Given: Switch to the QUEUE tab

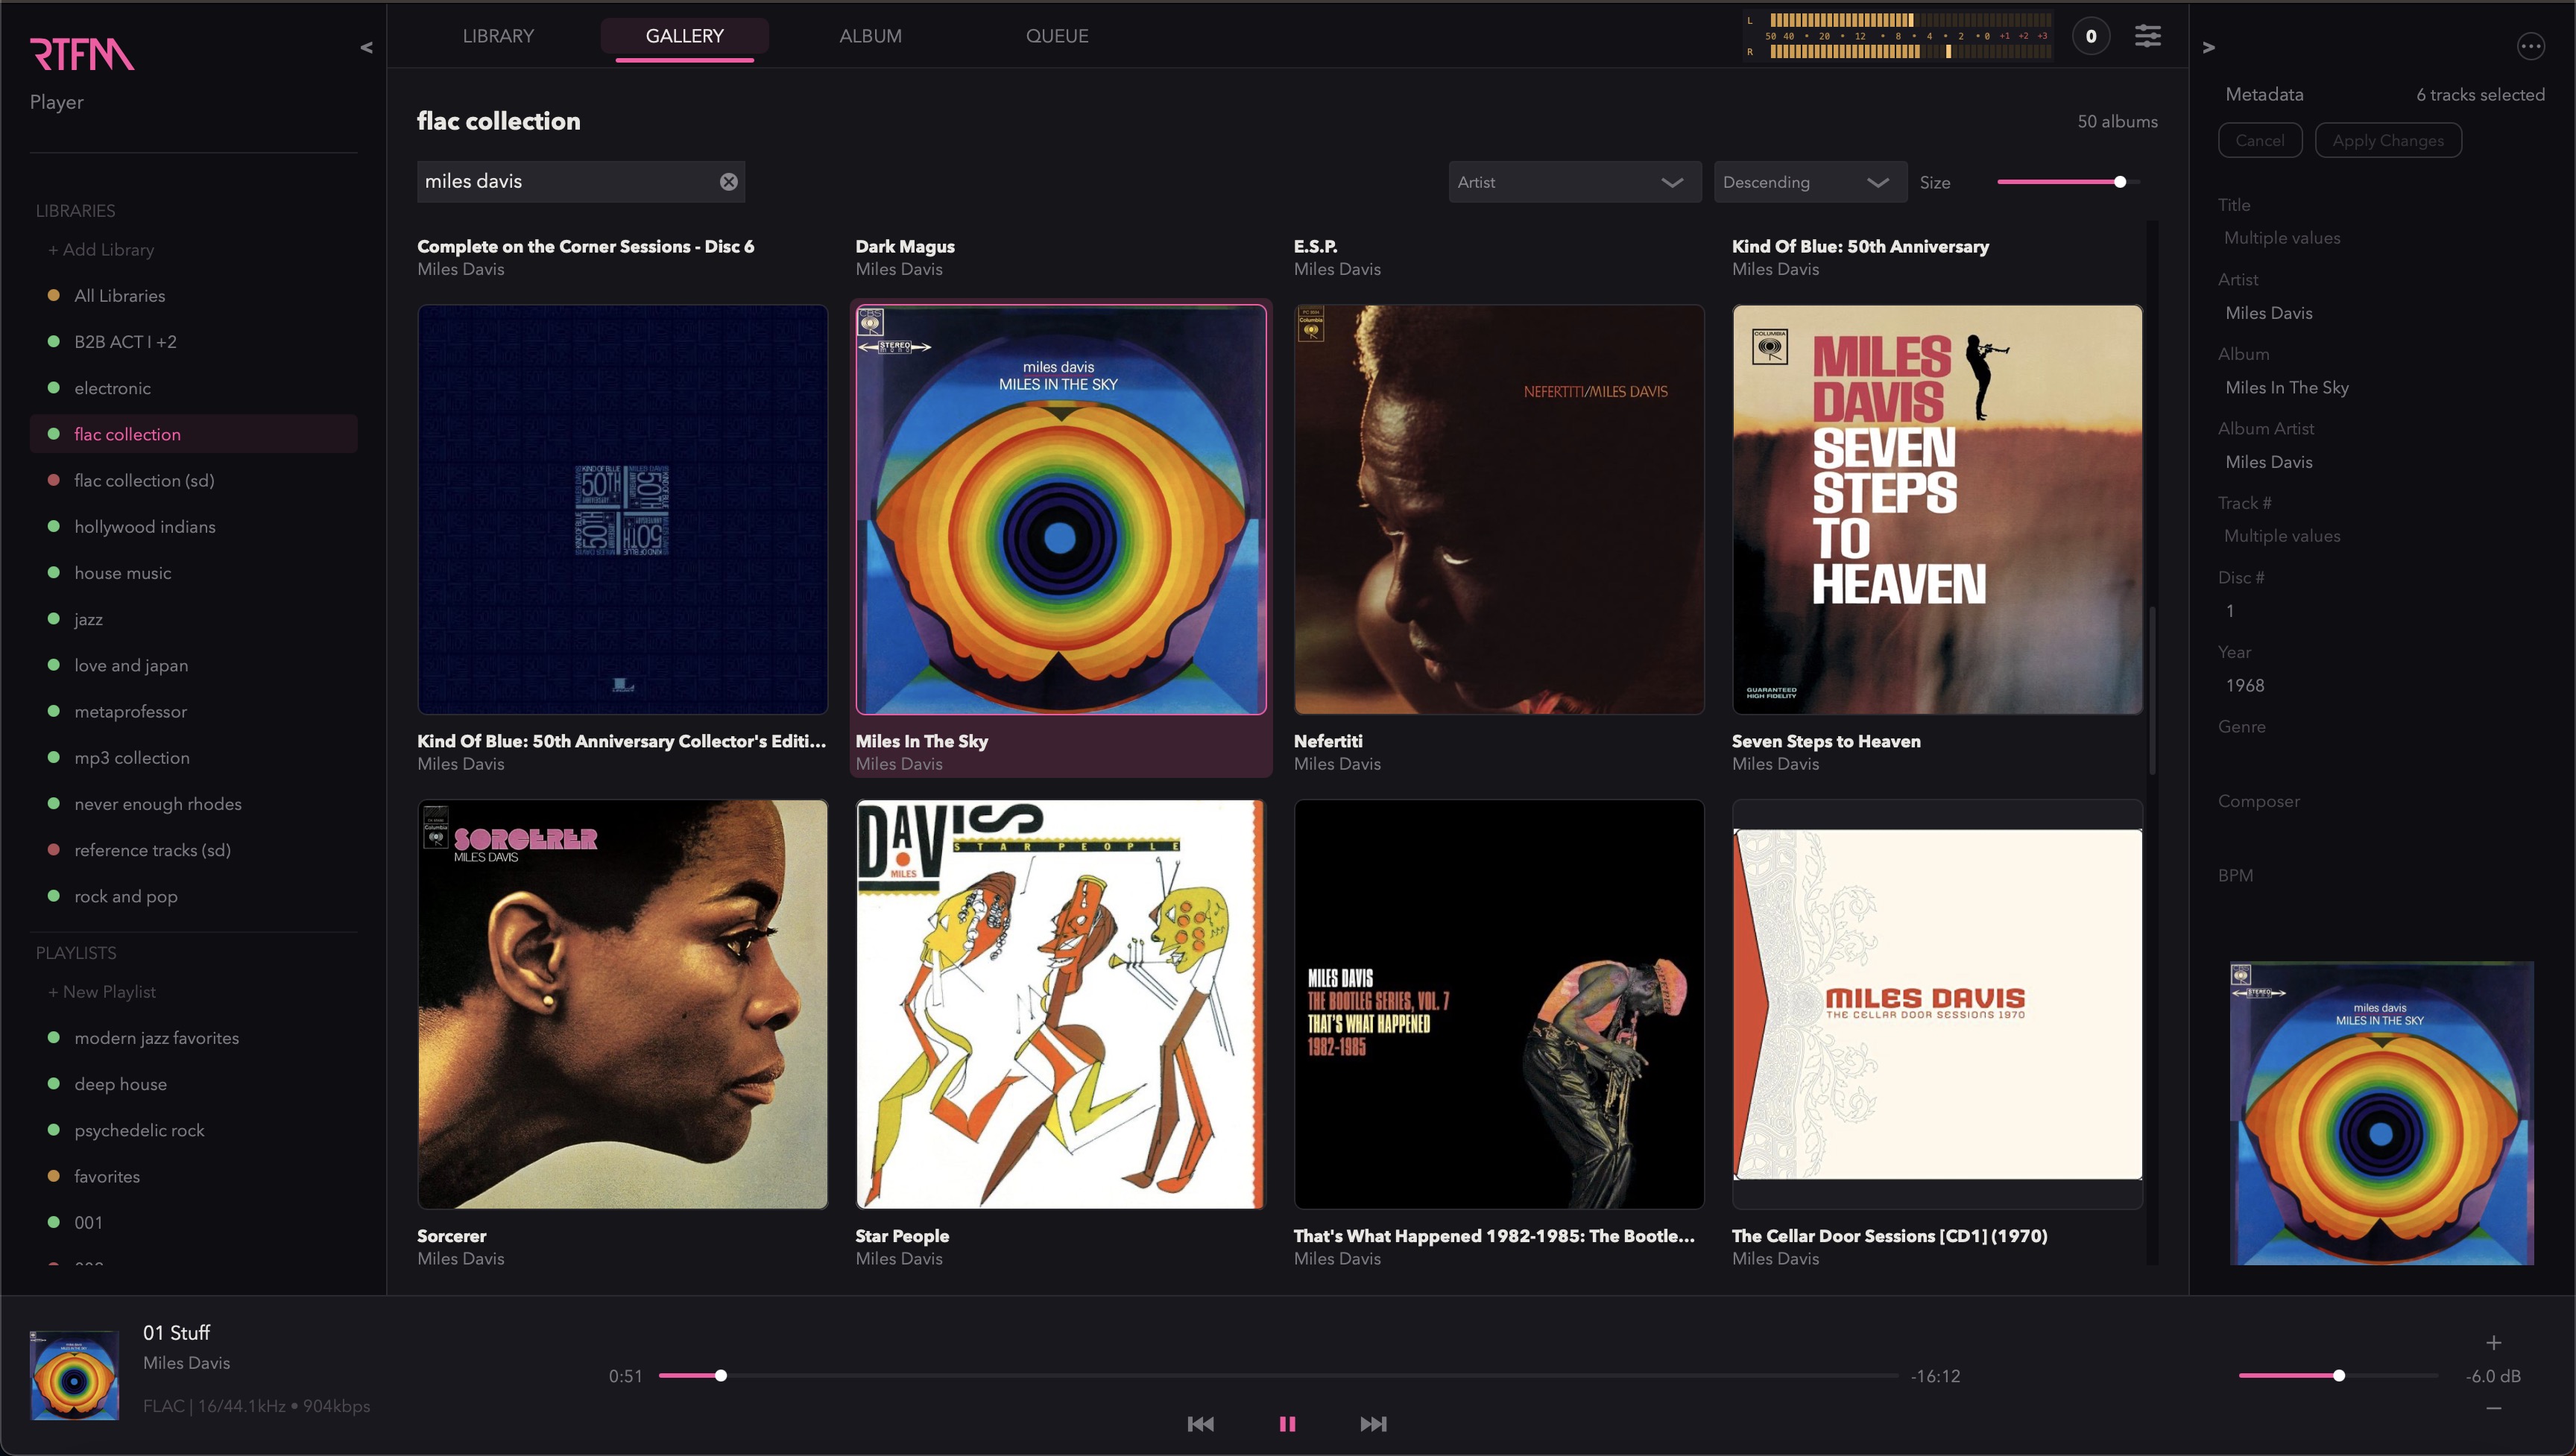Looking at the screenshot, I should click(1057, 36).
